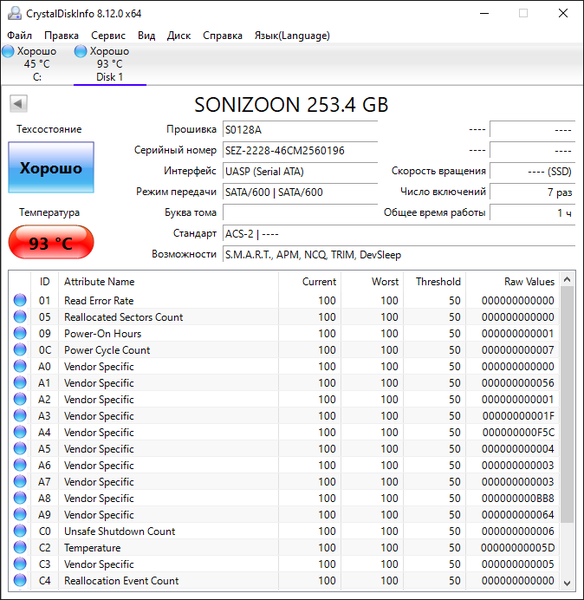Open the Сервис menu

(x=108, y=36)
